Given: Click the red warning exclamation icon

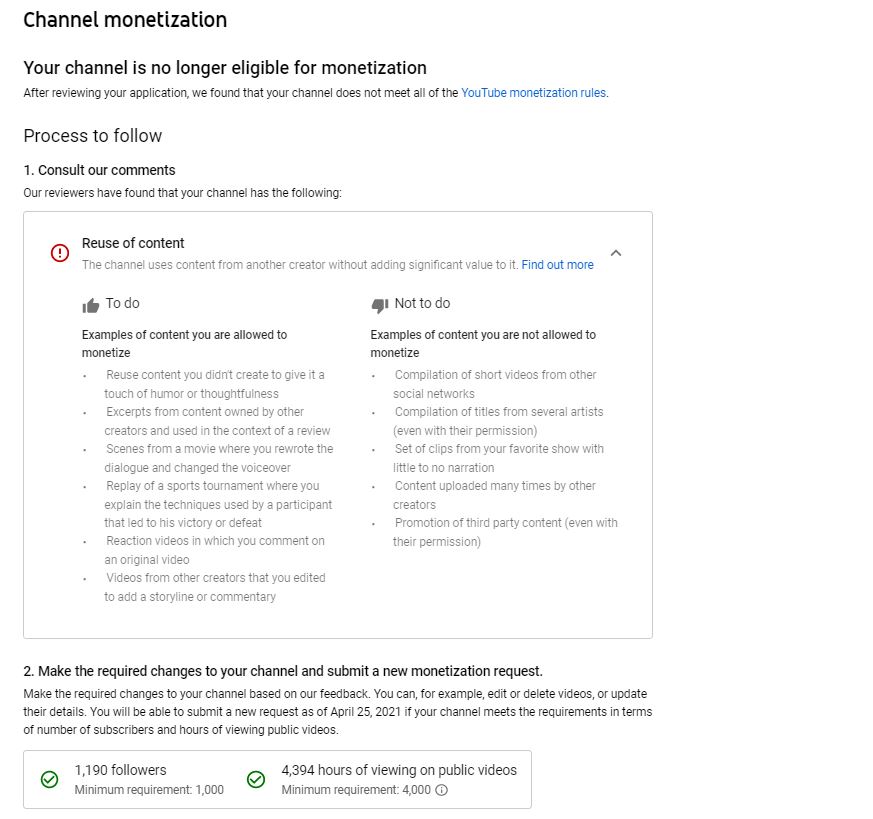Looking at the screenshot, I should coord(60,253).
